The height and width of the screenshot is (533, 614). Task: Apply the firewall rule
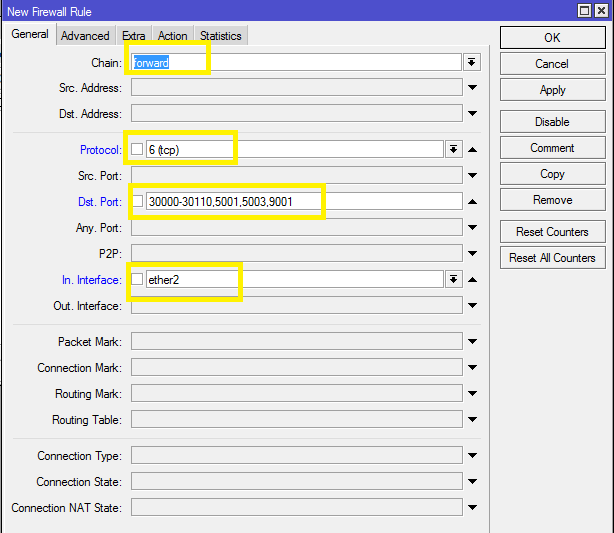[x=553, y=90]
